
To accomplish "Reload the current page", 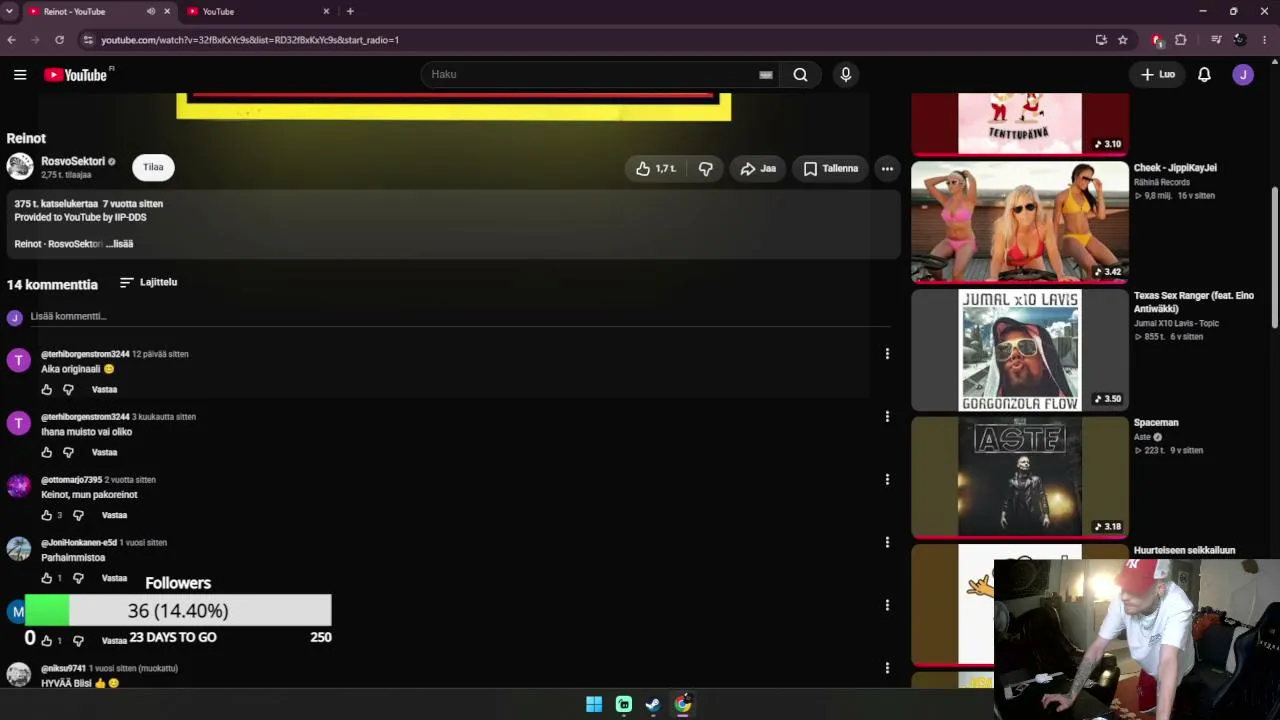I will pyautogui.click(x=59, y=40).
